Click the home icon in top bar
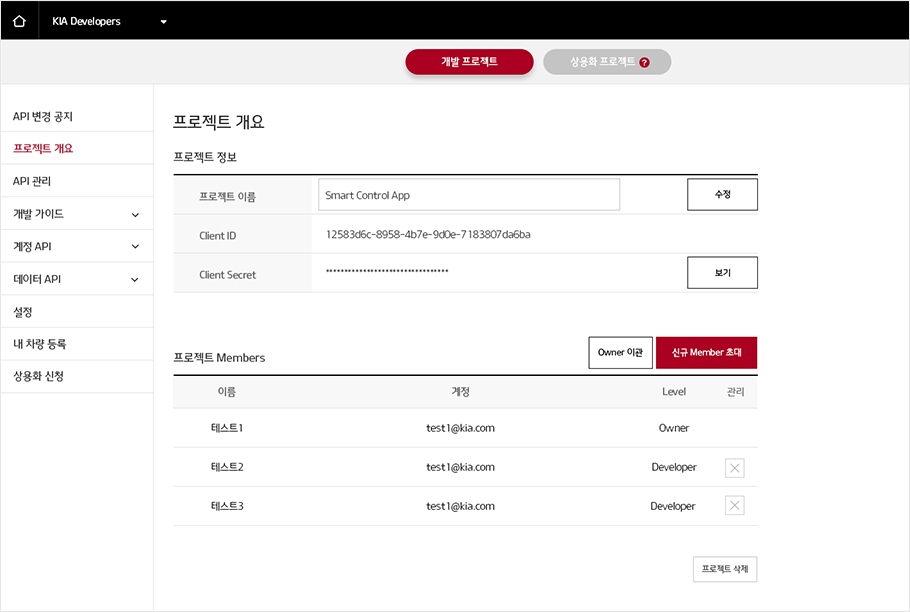Viewport: 910px width, 612px height. pos(19,21)
